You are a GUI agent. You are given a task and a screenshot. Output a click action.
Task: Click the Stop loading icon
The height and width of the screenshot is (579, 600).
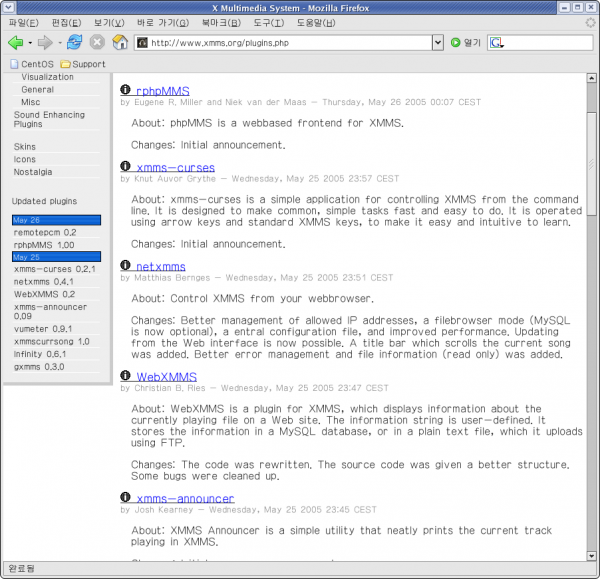(97, 42)
